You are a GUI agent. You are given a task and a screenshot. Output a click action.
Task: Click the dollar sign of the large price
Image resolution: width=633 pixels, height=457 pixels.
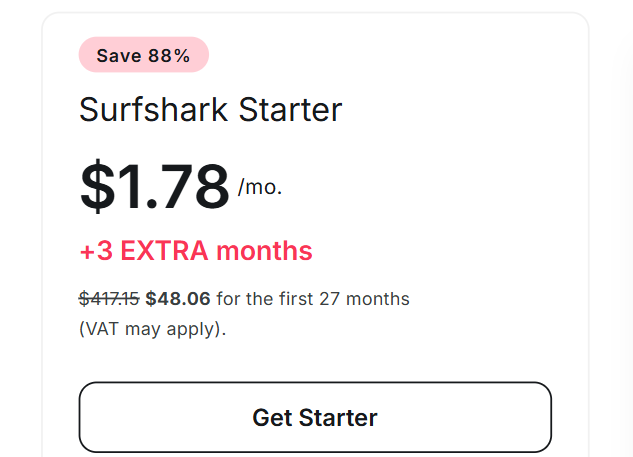click(x=97, y=186)
